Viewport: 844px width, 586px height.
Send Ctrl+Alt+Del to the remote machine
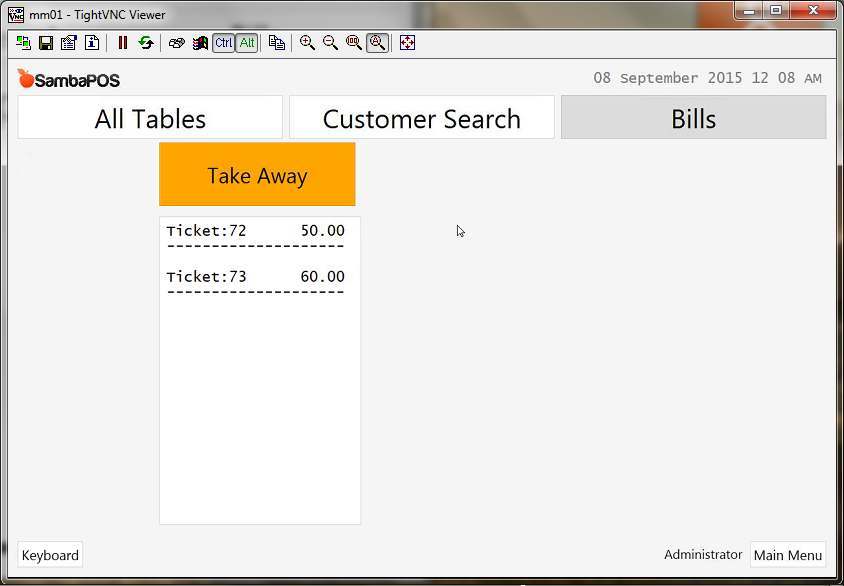coord(177,43)
